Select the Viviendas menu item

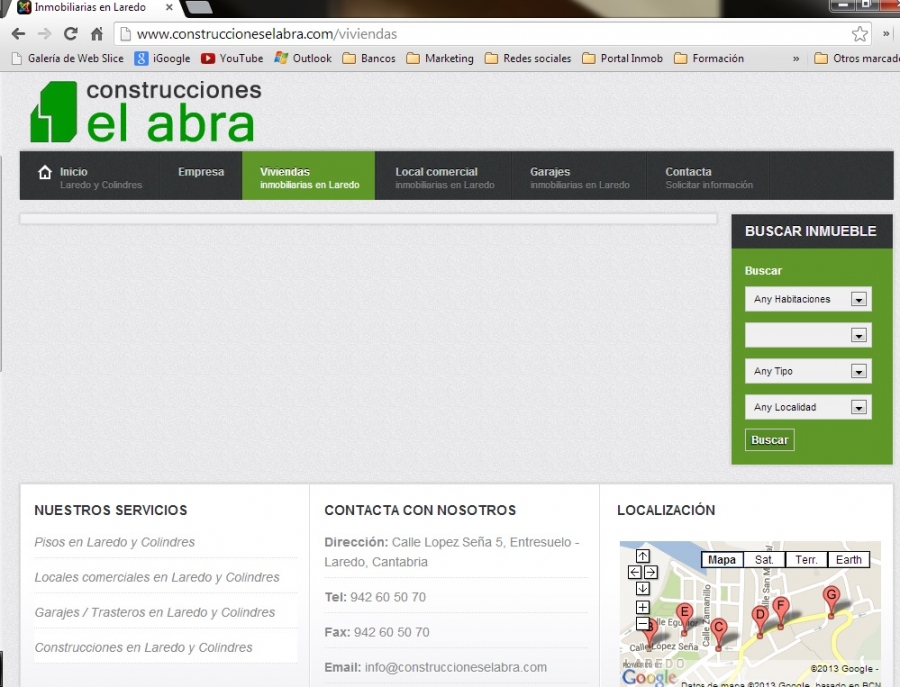(x=309, y=177)
